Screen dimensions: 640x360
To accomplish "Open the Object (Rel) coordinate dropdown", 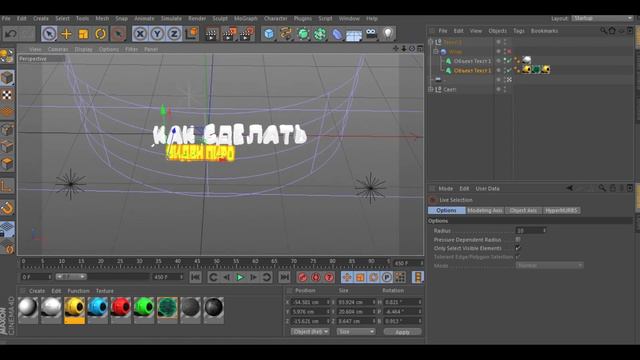I will [x=310, y=332].
